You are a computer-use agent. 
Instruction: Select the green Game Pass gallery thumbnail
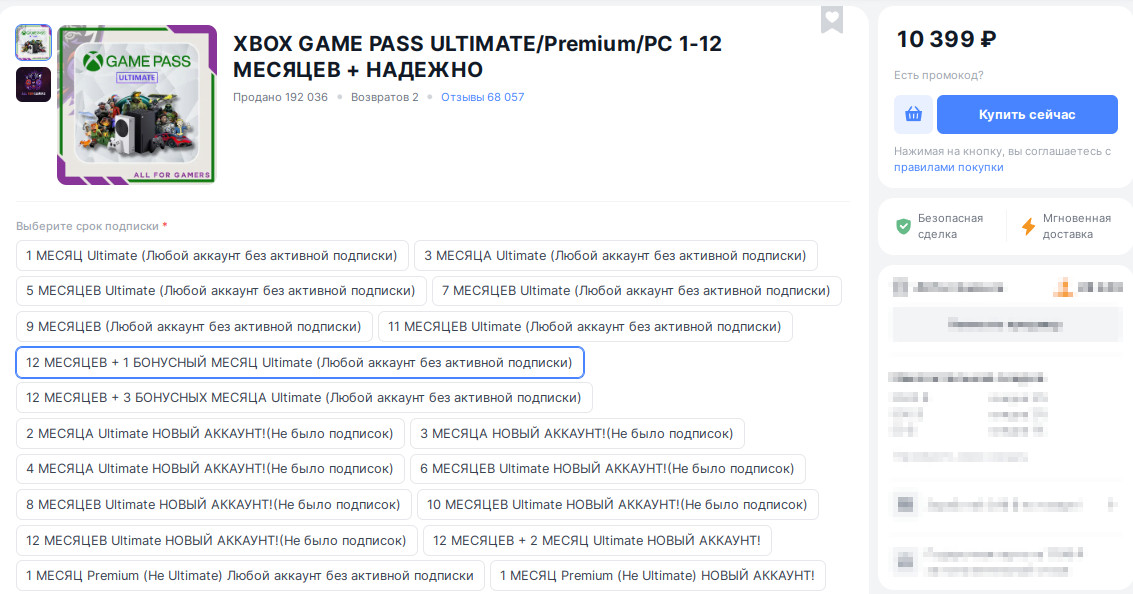[33, 42]
